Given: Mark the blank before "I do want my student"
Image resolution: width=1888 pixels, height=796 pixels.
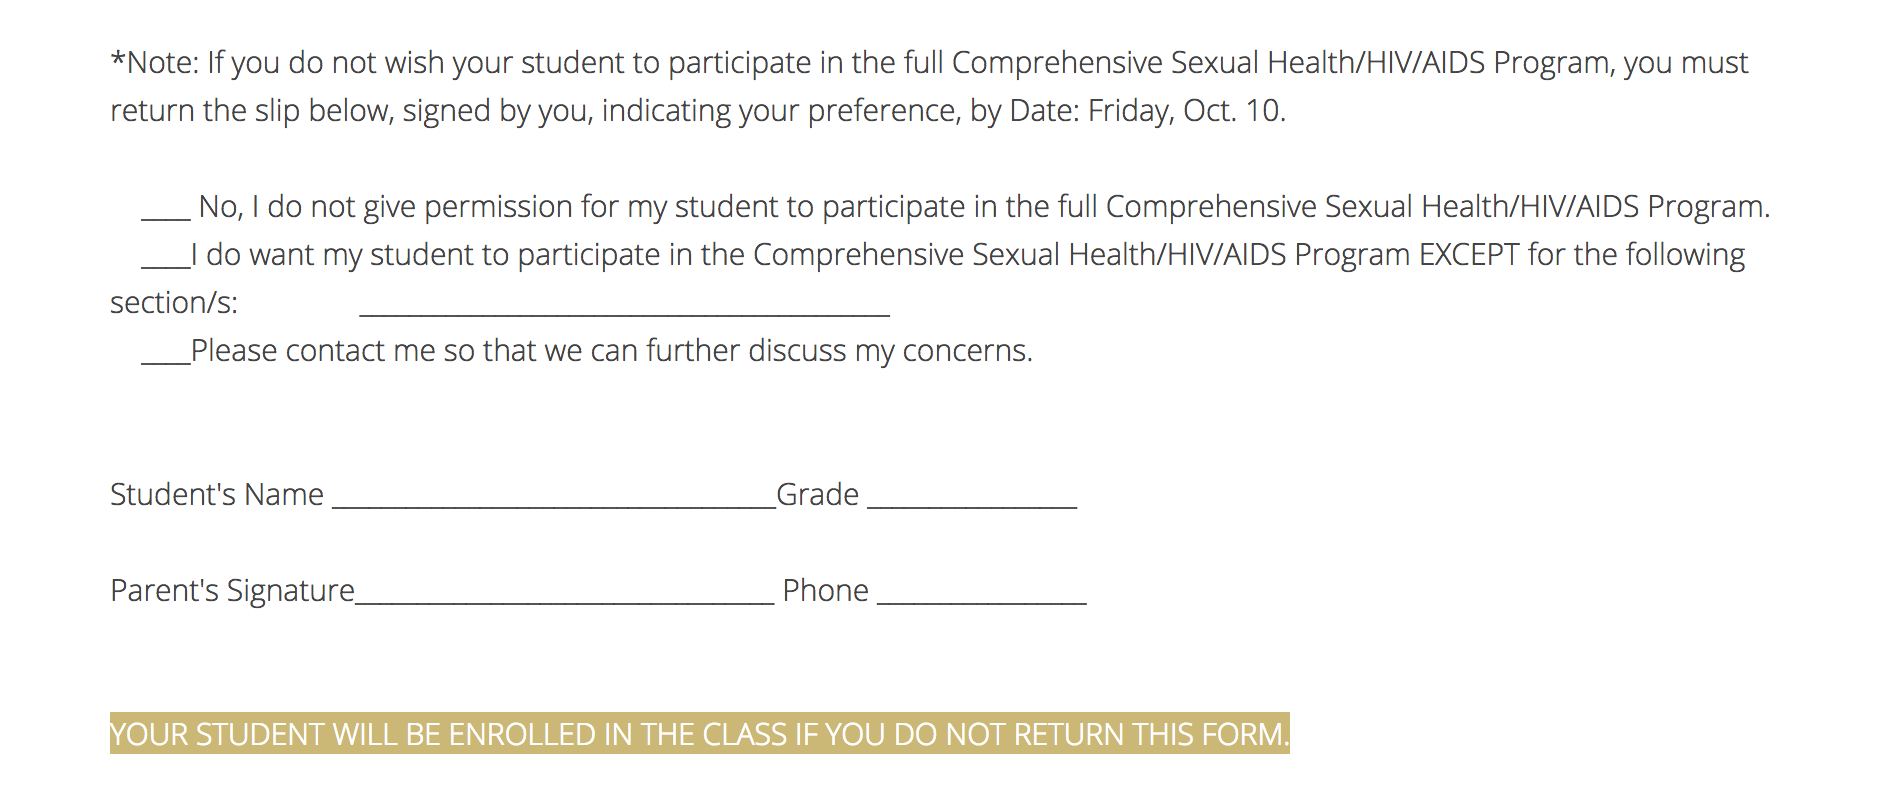Looking at the screenshot, I should pyautogui.click(x=166, y=264).
